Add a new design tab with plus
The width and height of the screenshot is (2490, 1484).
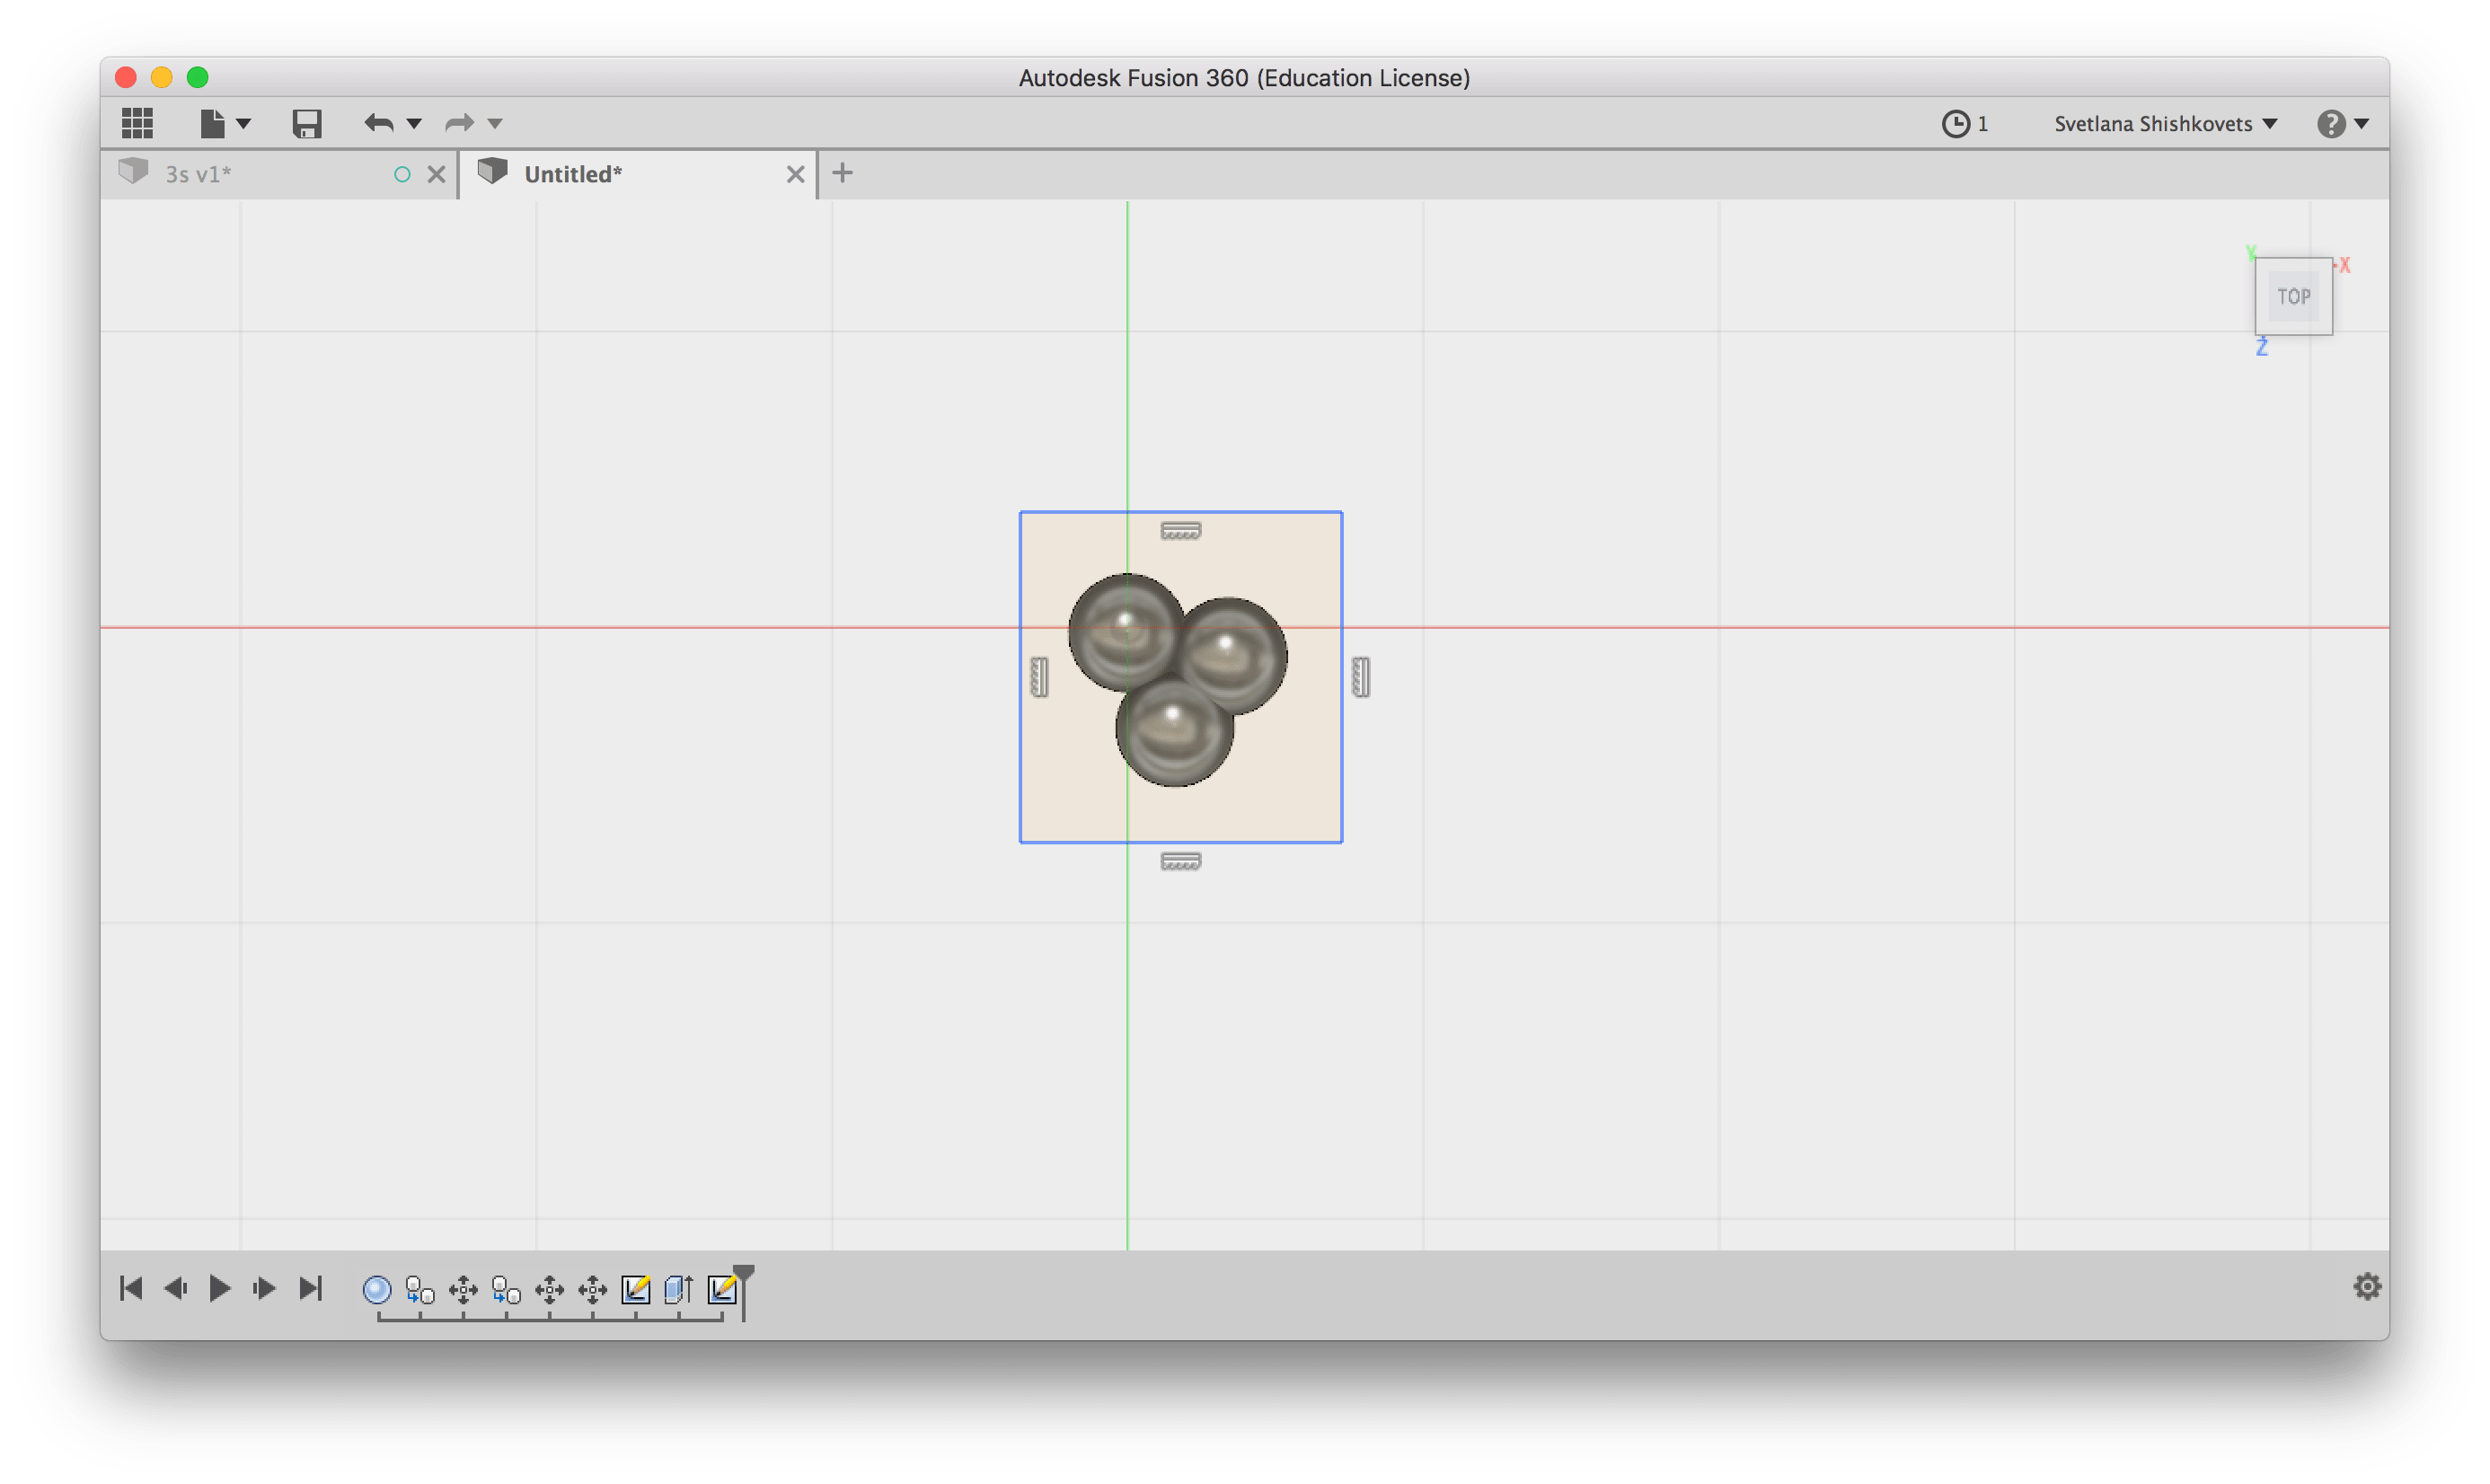click(x=842, y=173)
